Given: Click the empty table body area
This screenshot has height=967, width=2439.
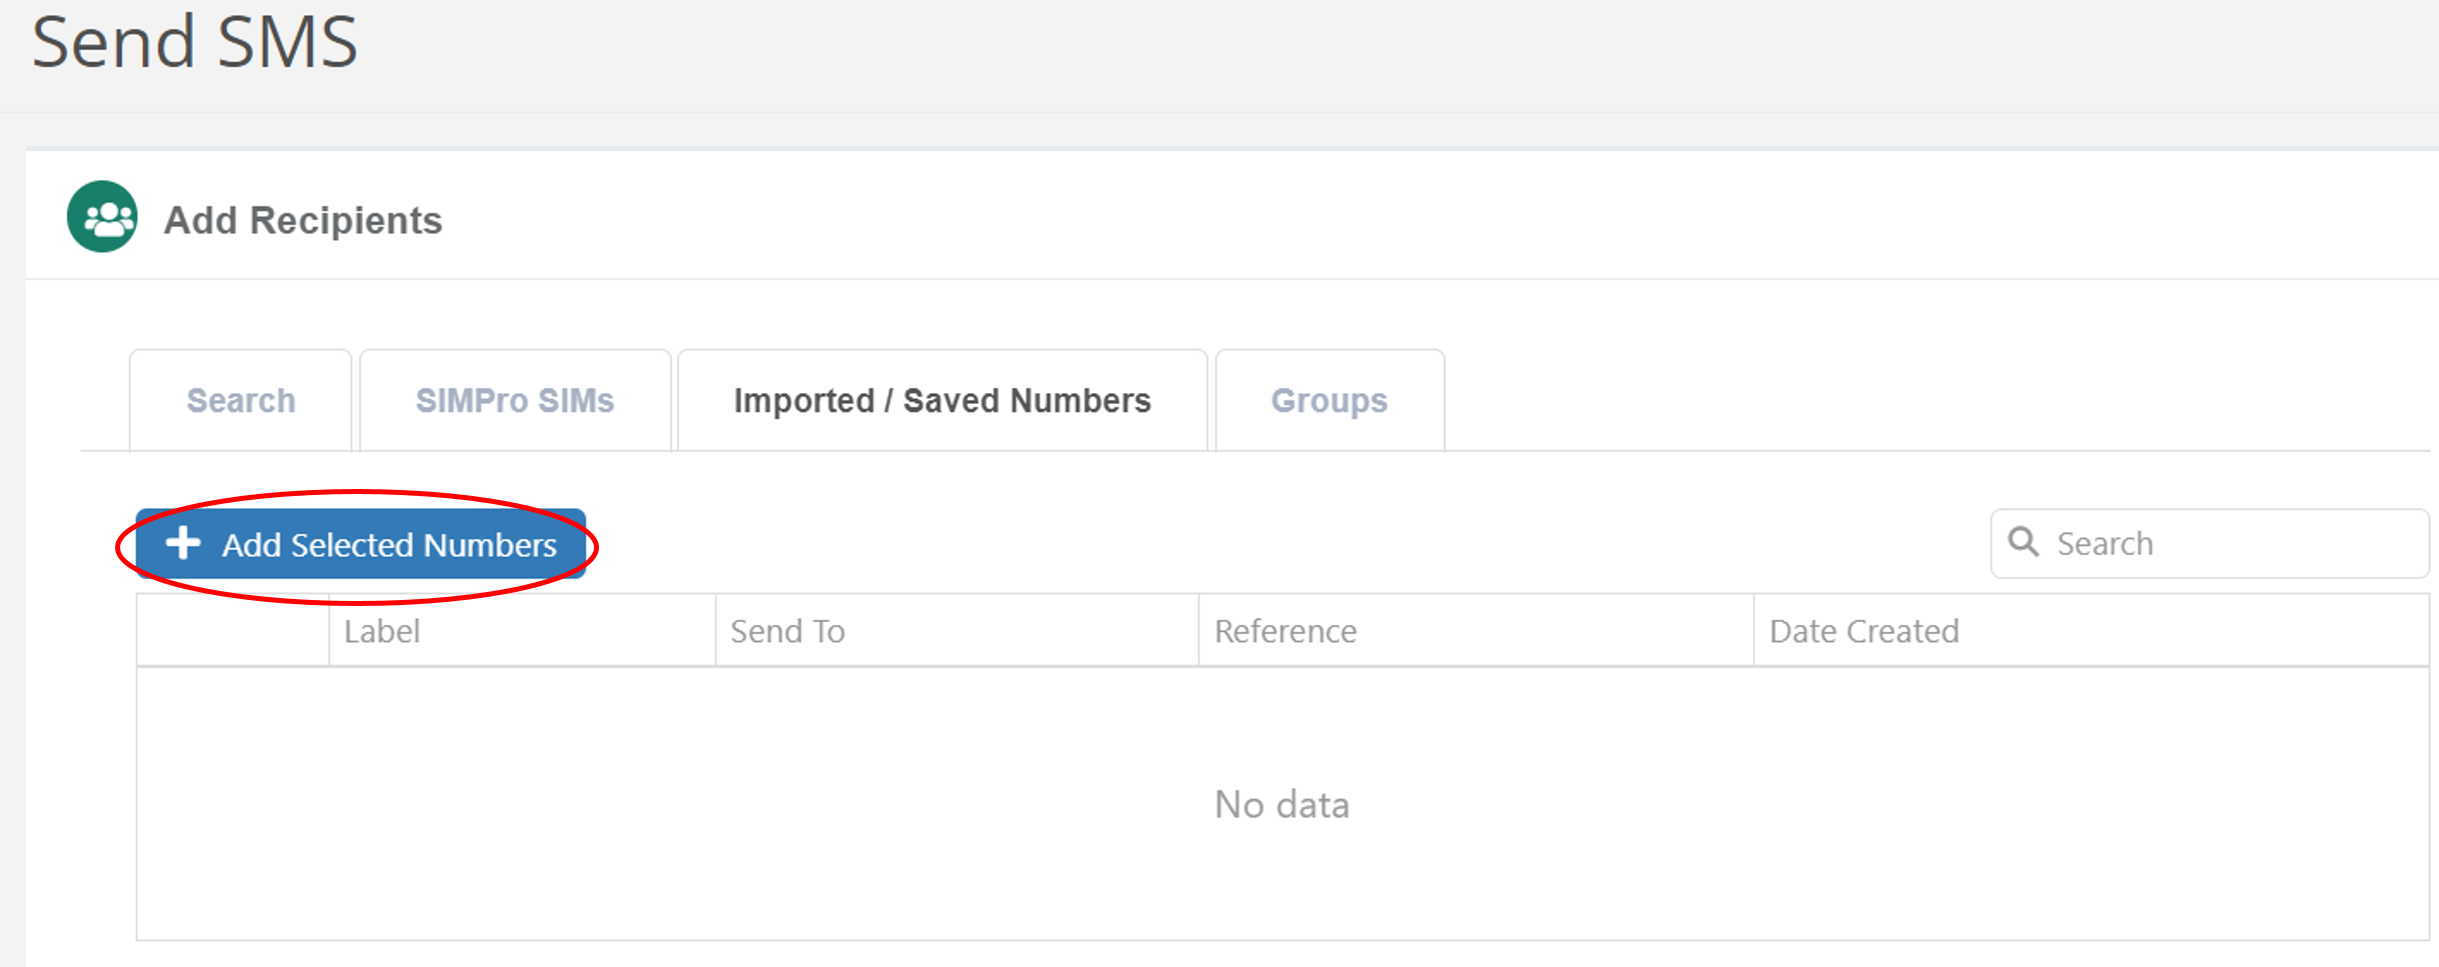Looking at the screenshot, I should [x=1282, y=880].
